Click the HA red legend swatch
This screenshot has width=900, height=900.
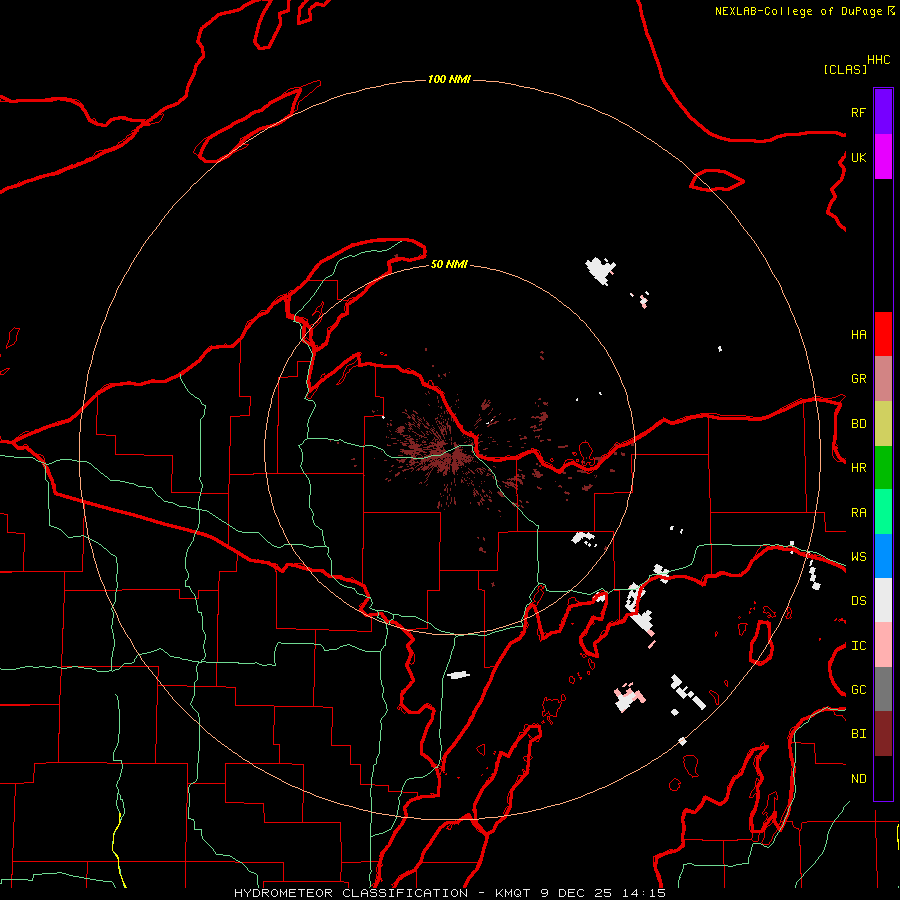[883, 334]
